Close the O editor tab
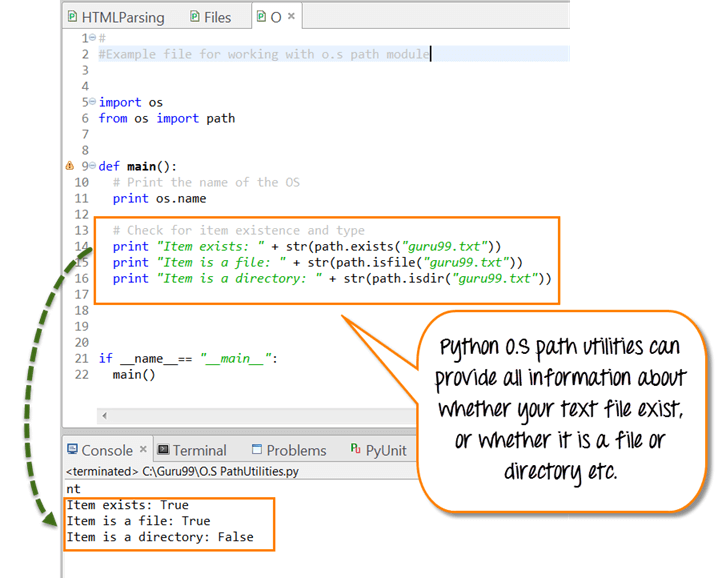Viewport: 718px width, 578px height. click(x=291, y=16)
